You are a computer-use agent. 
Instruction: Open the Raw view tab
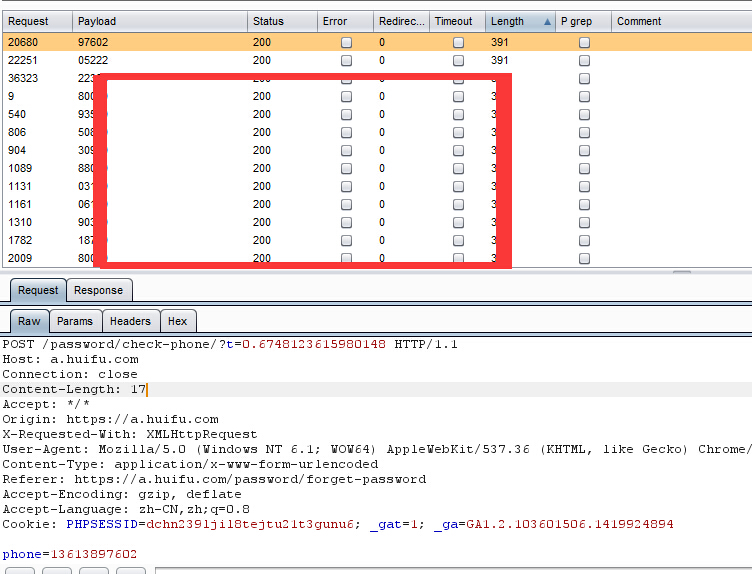pyautogui.click(x=29, y=321)
